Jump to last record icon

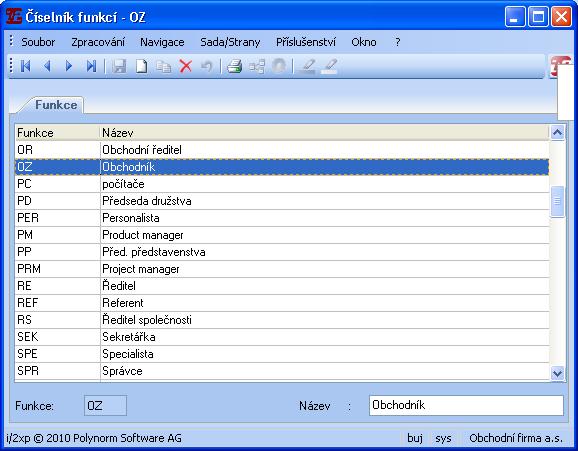coord(91,66)
